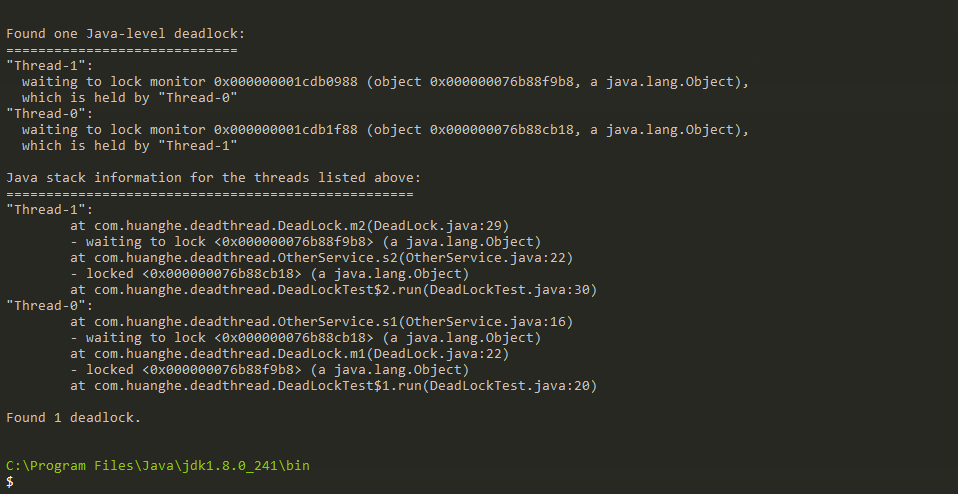Click the DeadLock.m2 stack frame line
This screenshot has height=494, width=958.
(290, 225)
